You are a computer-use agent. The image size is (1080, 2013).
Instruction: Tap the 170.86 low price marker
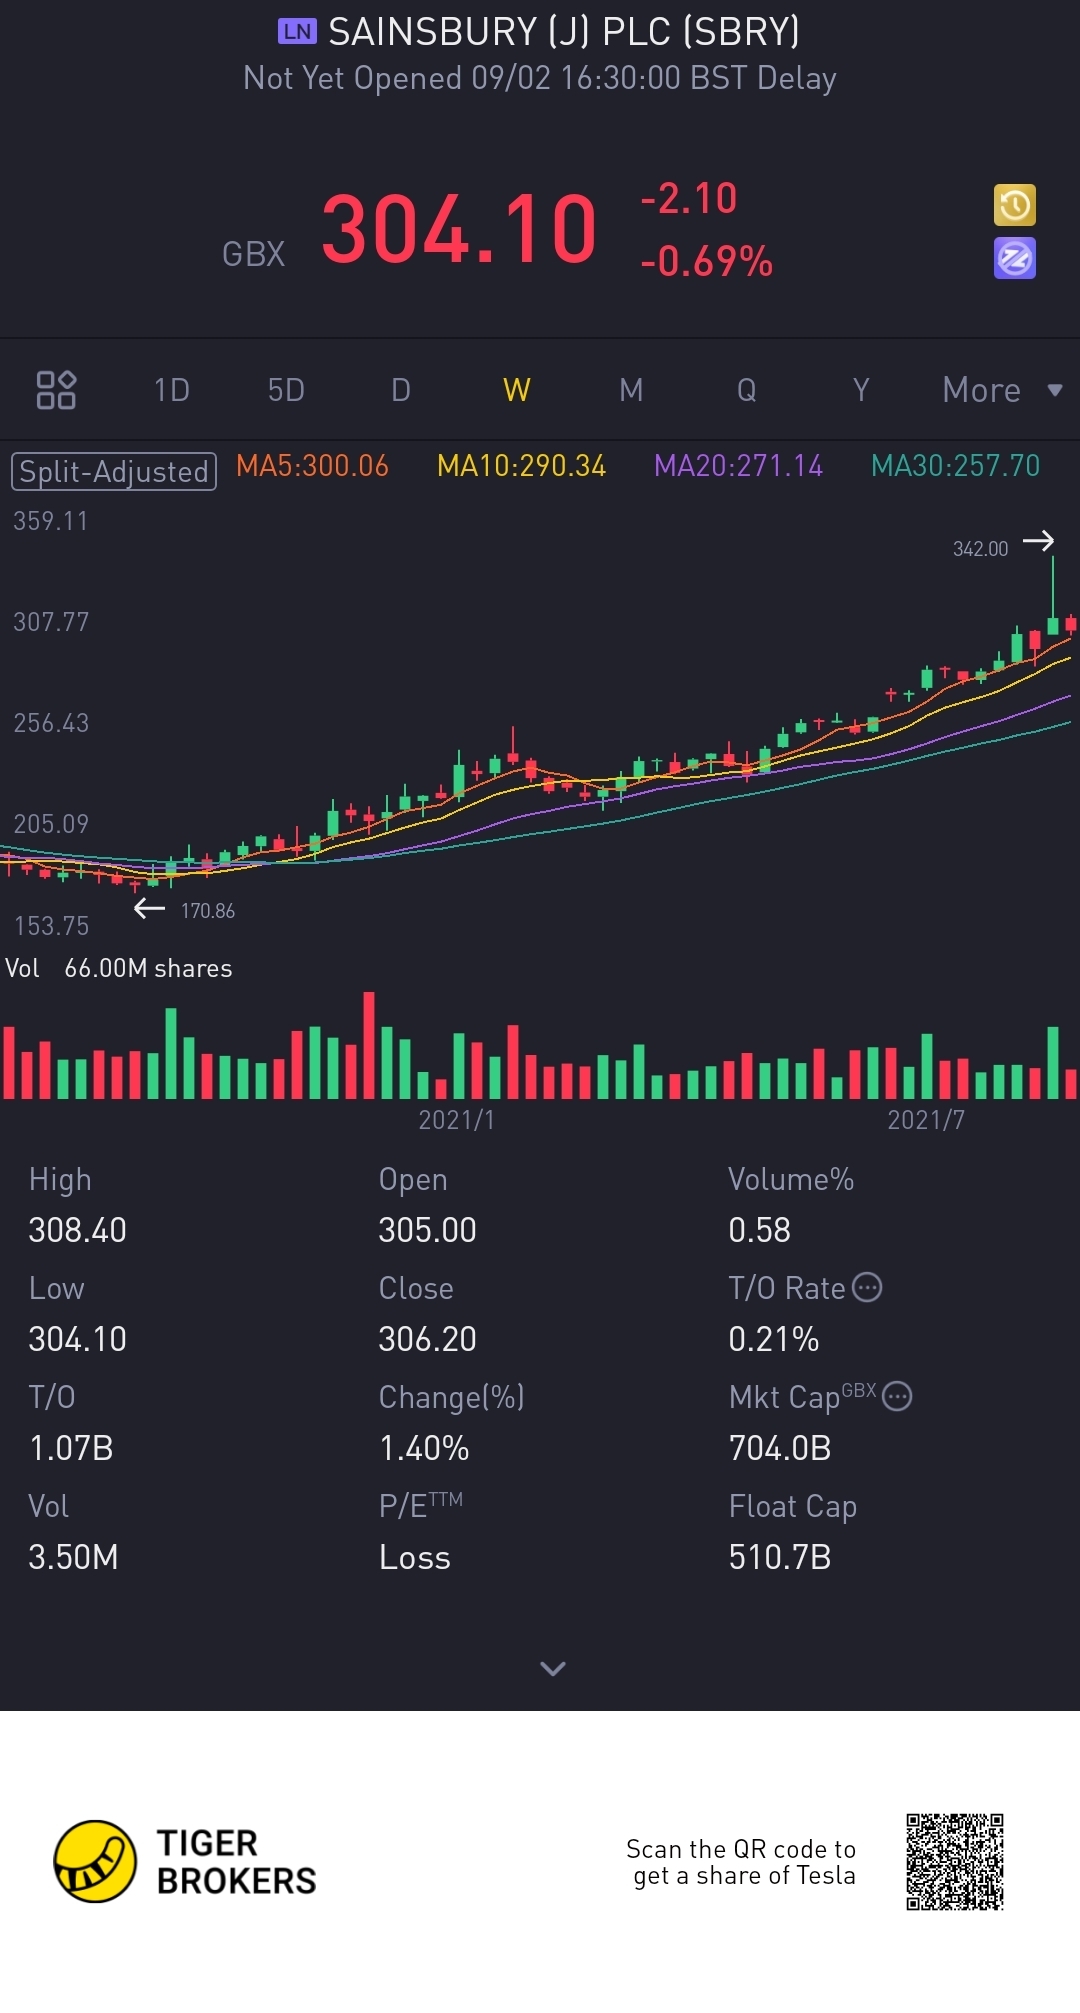click(208, 911)
